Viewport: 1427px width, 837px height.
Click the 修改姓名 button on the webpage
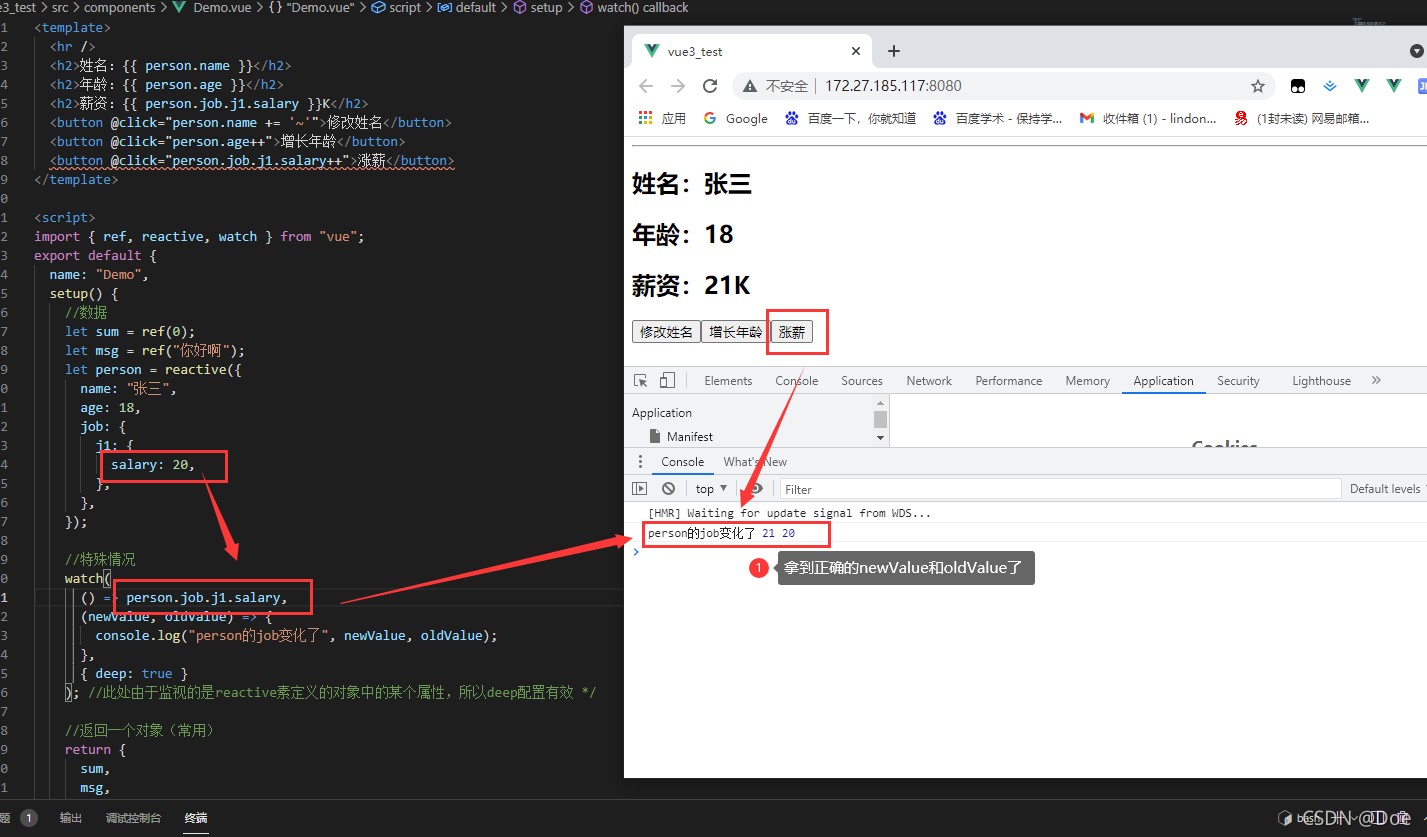(665, 331)
